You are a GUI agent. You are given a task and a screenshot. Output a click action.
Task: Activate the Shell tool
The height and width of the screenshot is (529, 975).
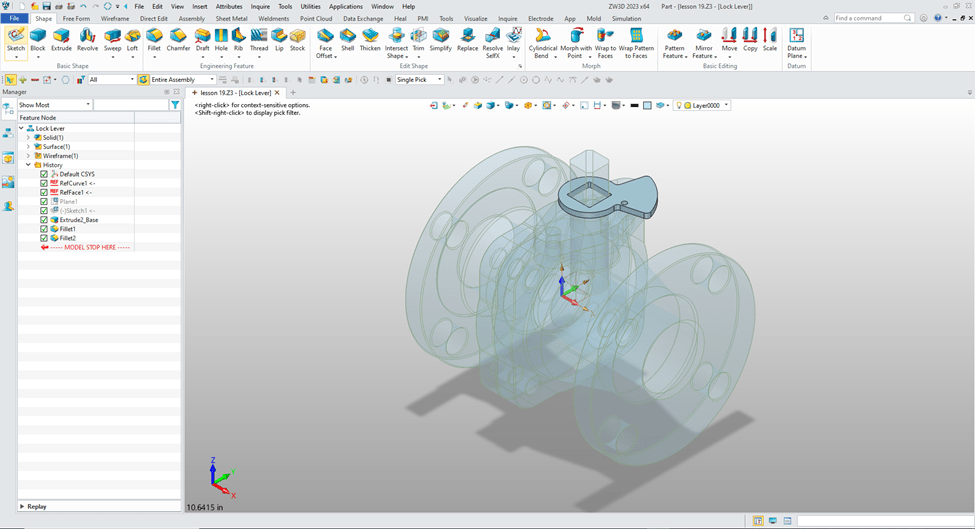click(x=347, y=38)
